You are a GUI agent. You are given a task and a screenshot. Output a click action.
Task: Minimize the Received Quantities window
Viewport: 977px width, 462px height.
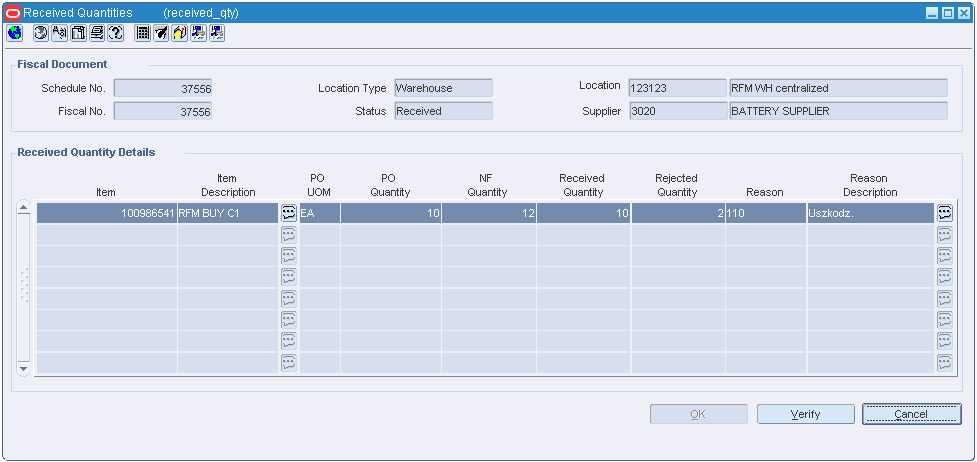tap(933, 13)
